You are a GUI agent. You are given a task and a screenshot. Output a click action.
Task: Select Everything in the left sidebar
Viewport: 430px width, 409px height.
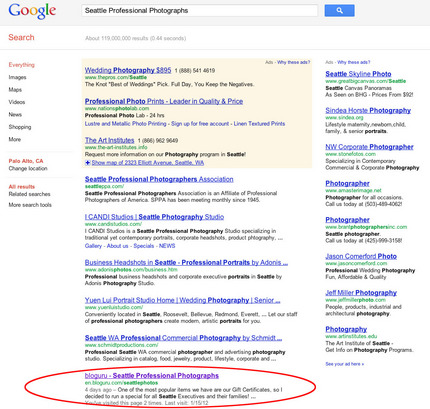(x=22, y=65)
